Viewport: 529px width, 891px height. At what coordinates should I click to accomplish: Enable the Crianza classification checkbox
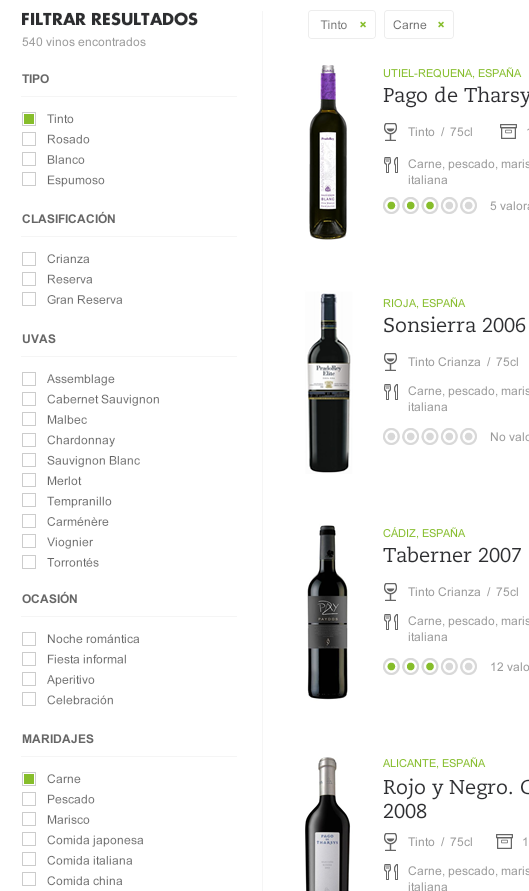tap(29, 259)
